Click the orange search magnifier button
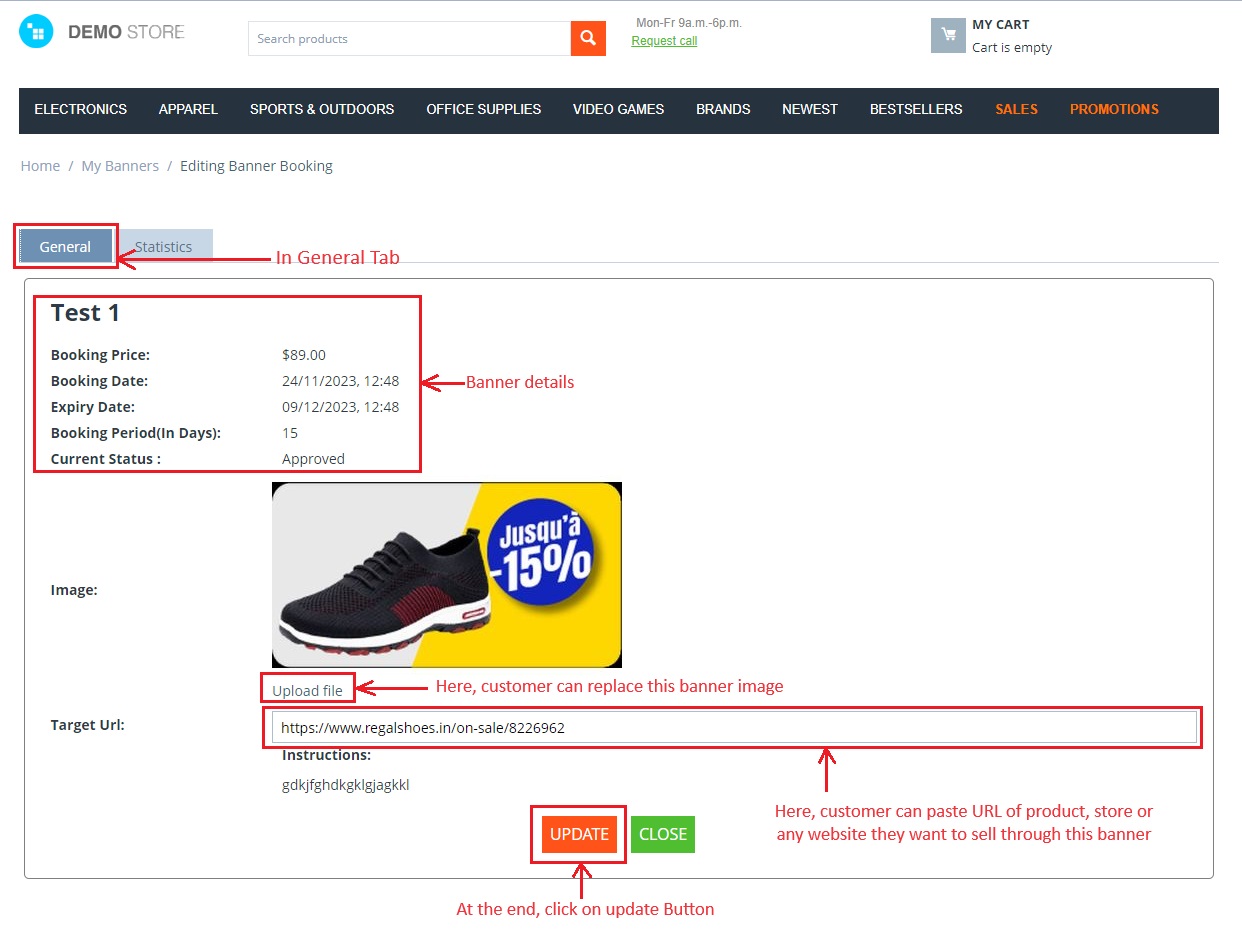Screen dimensions: 1242x950 point(588,38)
